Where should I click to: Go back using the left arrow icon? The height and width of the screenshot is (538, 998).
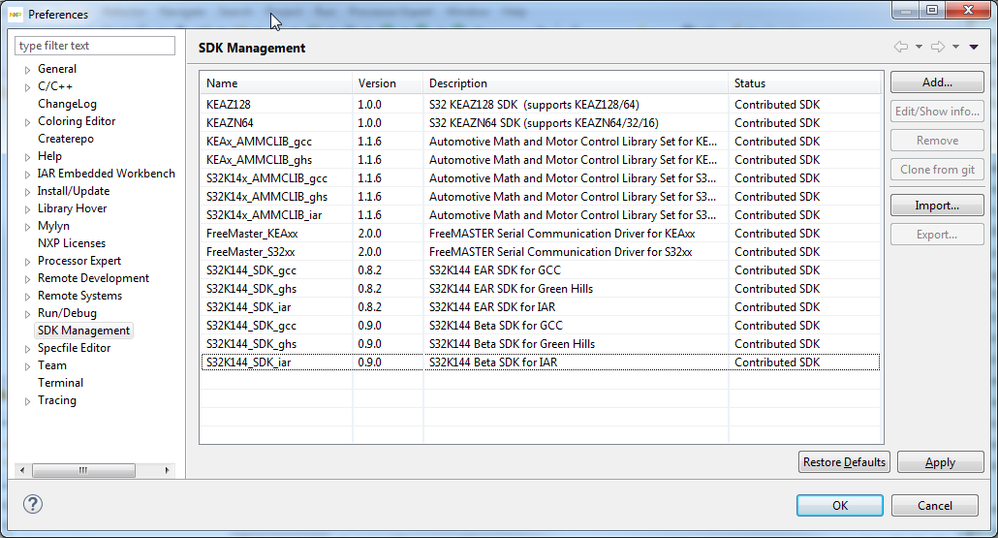click(901, 46)
